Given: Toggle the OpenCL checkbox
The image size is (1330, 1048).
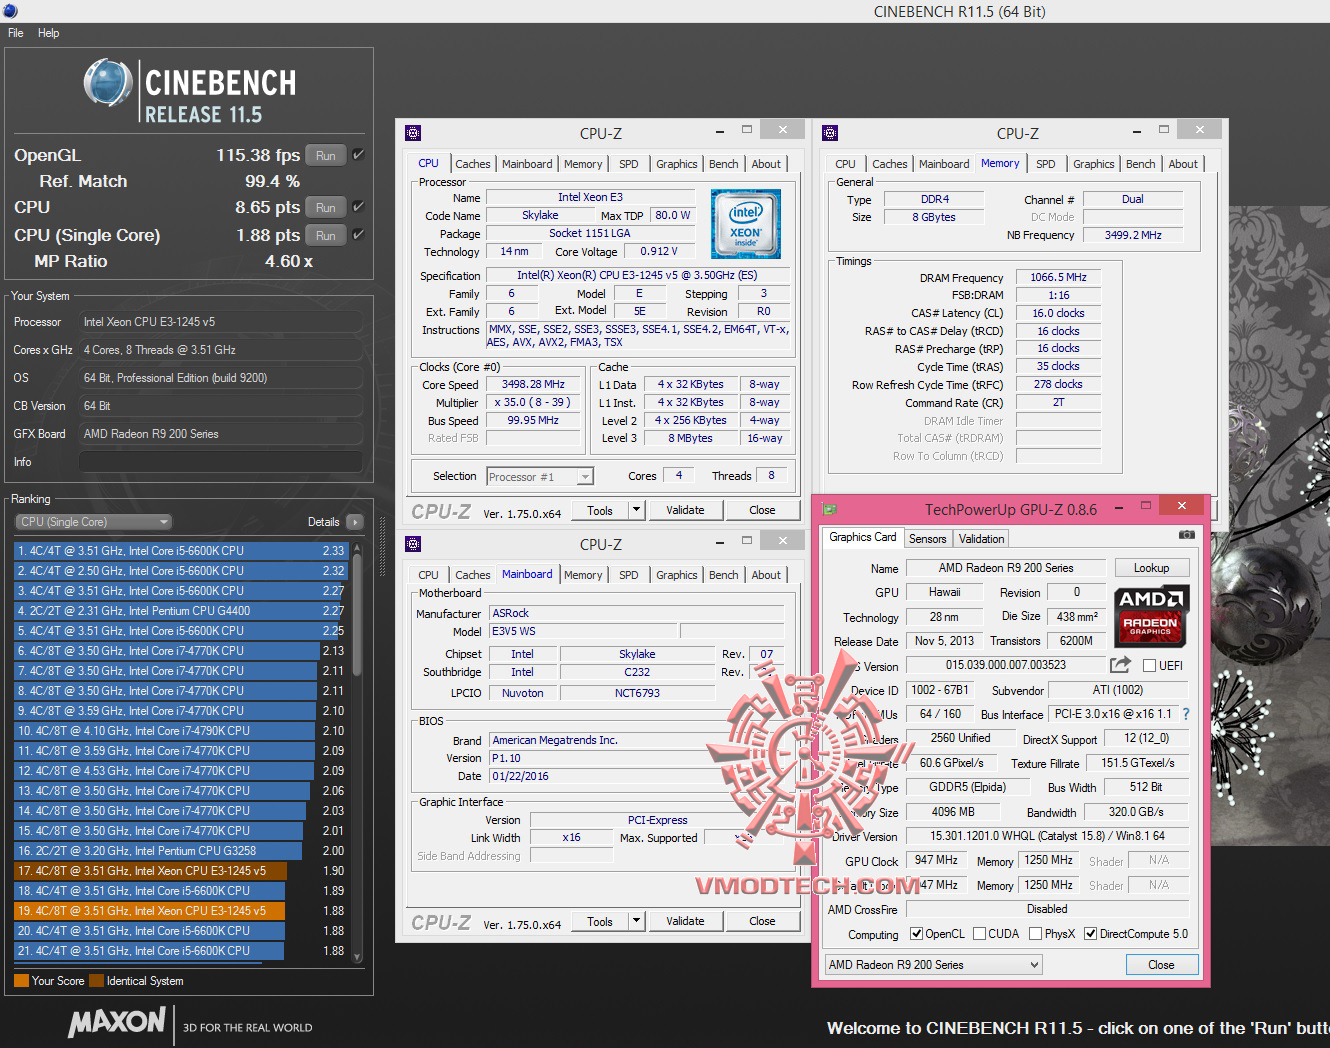Looking at the screenshot, I should tap(916, 934).
